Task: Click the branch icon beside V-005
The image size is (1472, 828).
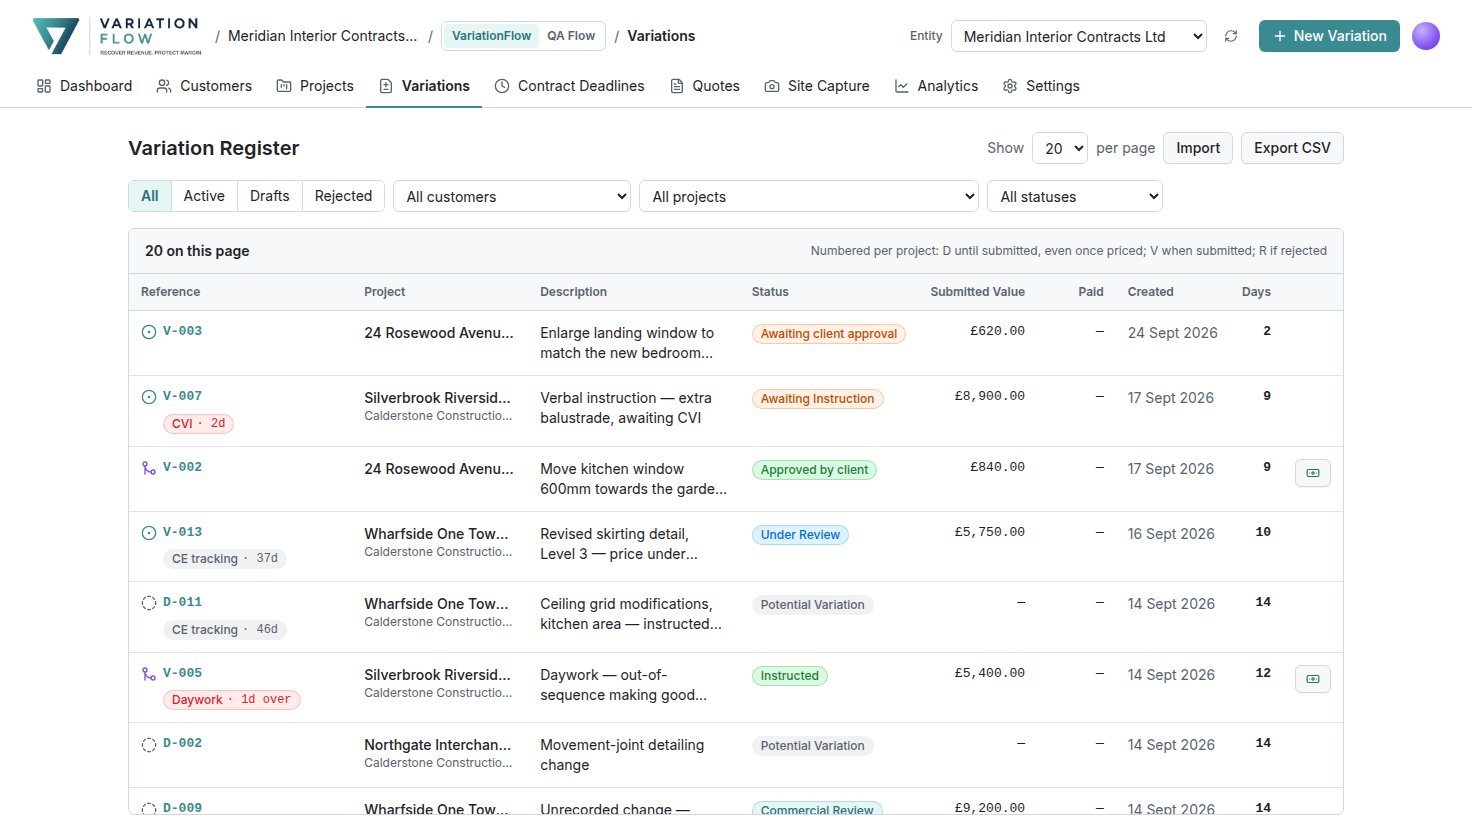Action: 149,674
